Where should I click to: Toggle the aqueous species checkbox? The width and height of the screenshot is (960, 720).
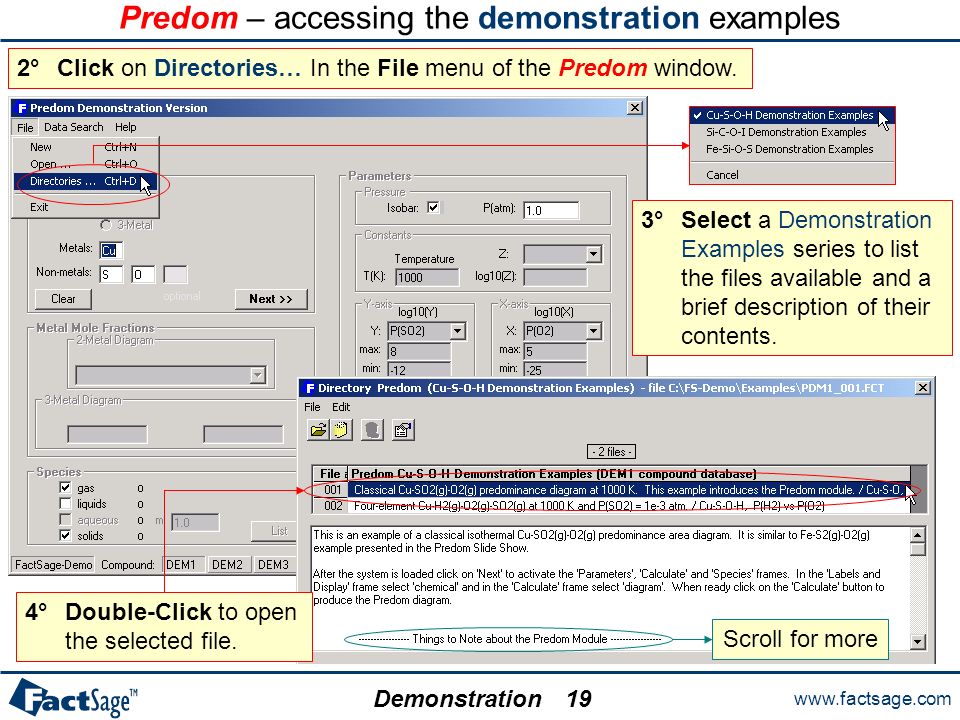pyautogui.click(x=65, y=519)
